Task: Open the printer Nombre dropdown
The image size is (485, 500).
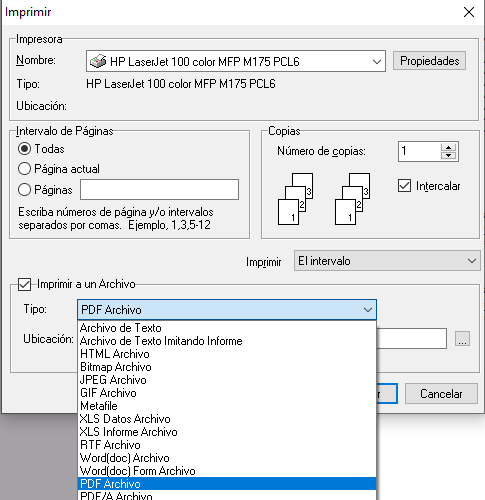Action: pos(236,61)
